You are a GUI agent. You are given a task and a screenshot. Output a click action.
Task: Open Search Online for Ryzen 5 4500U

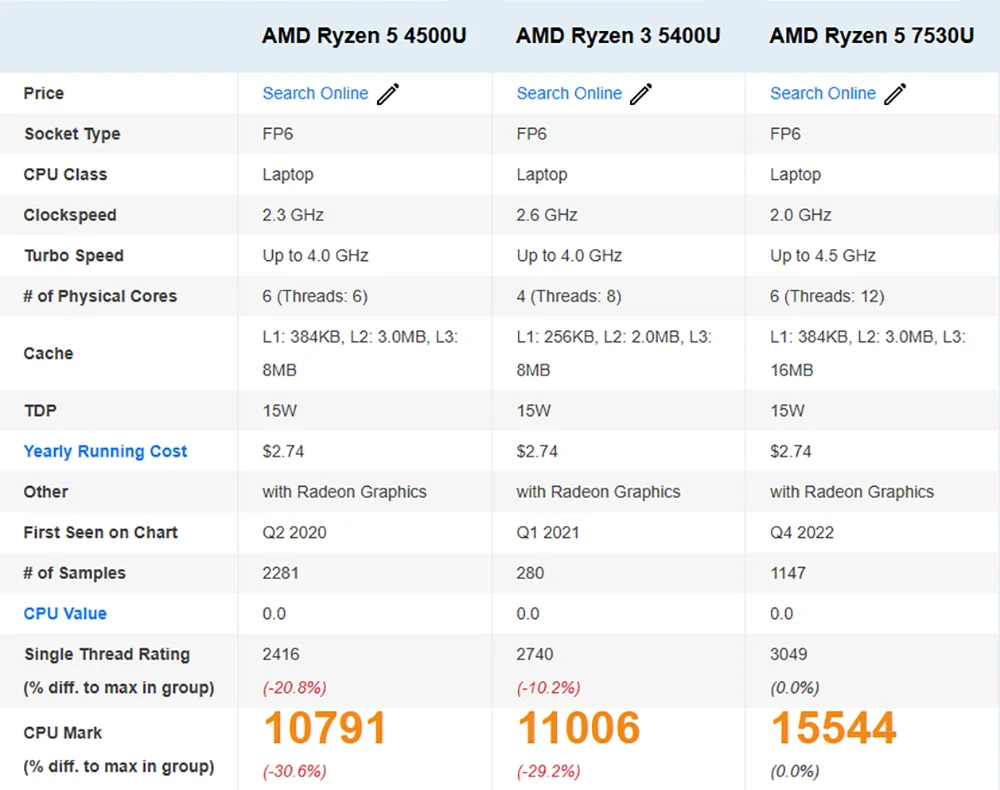pos(315,94)
